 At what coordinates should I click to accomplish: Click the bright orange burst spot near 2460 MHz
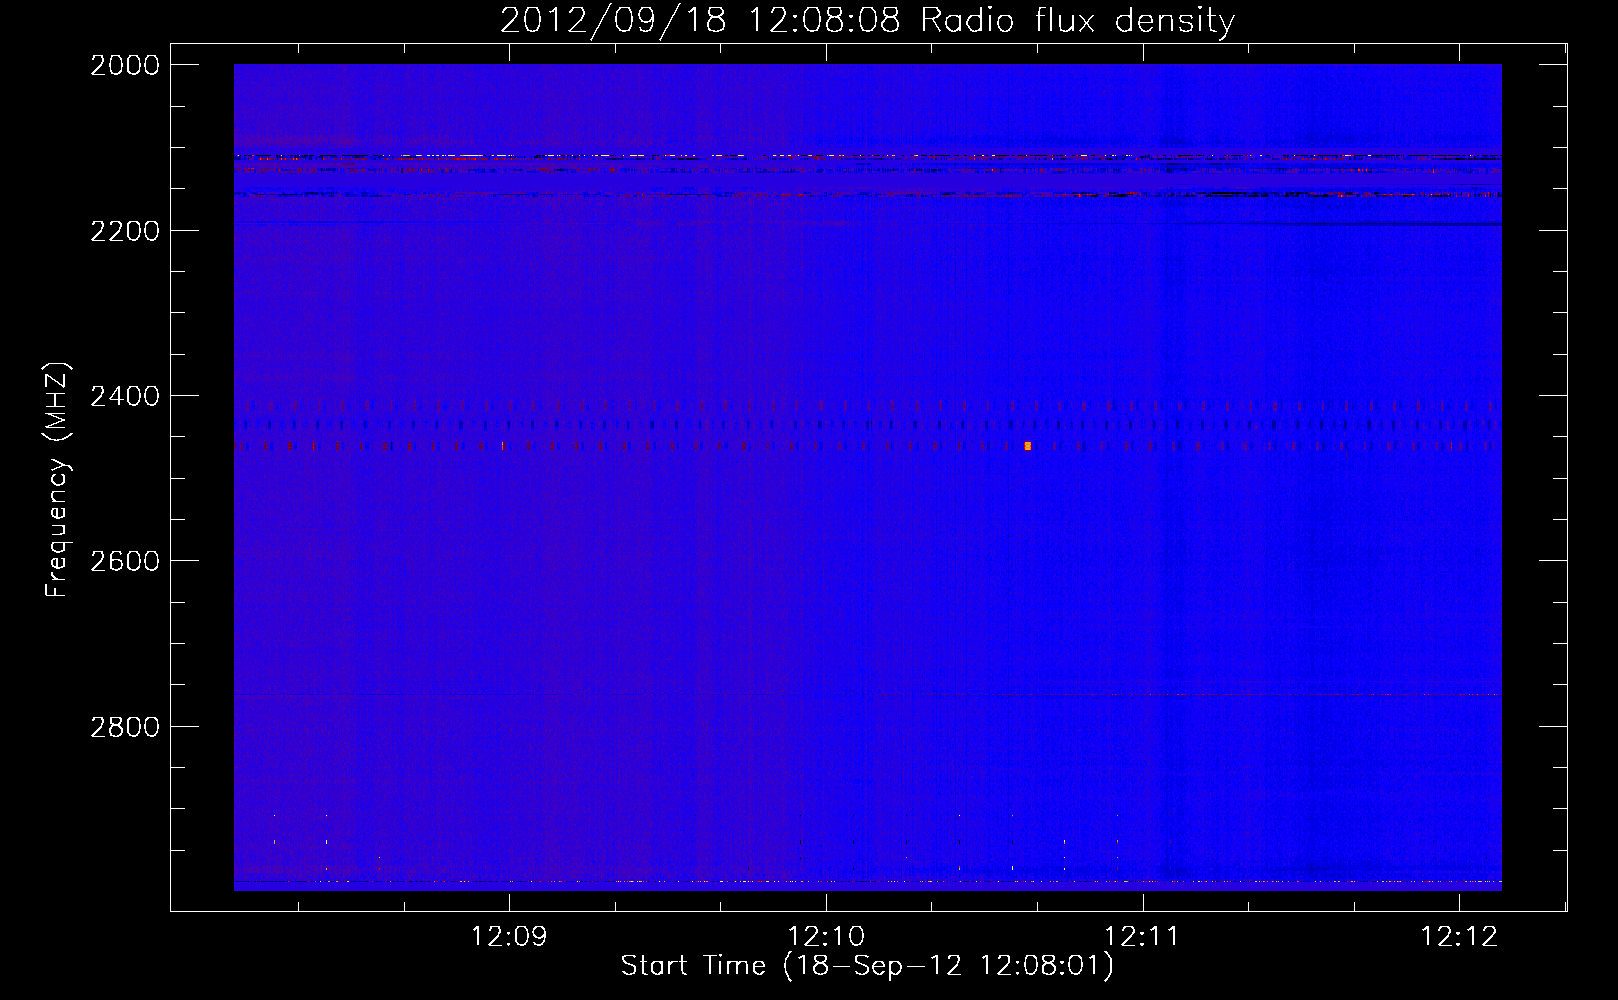1027,446
